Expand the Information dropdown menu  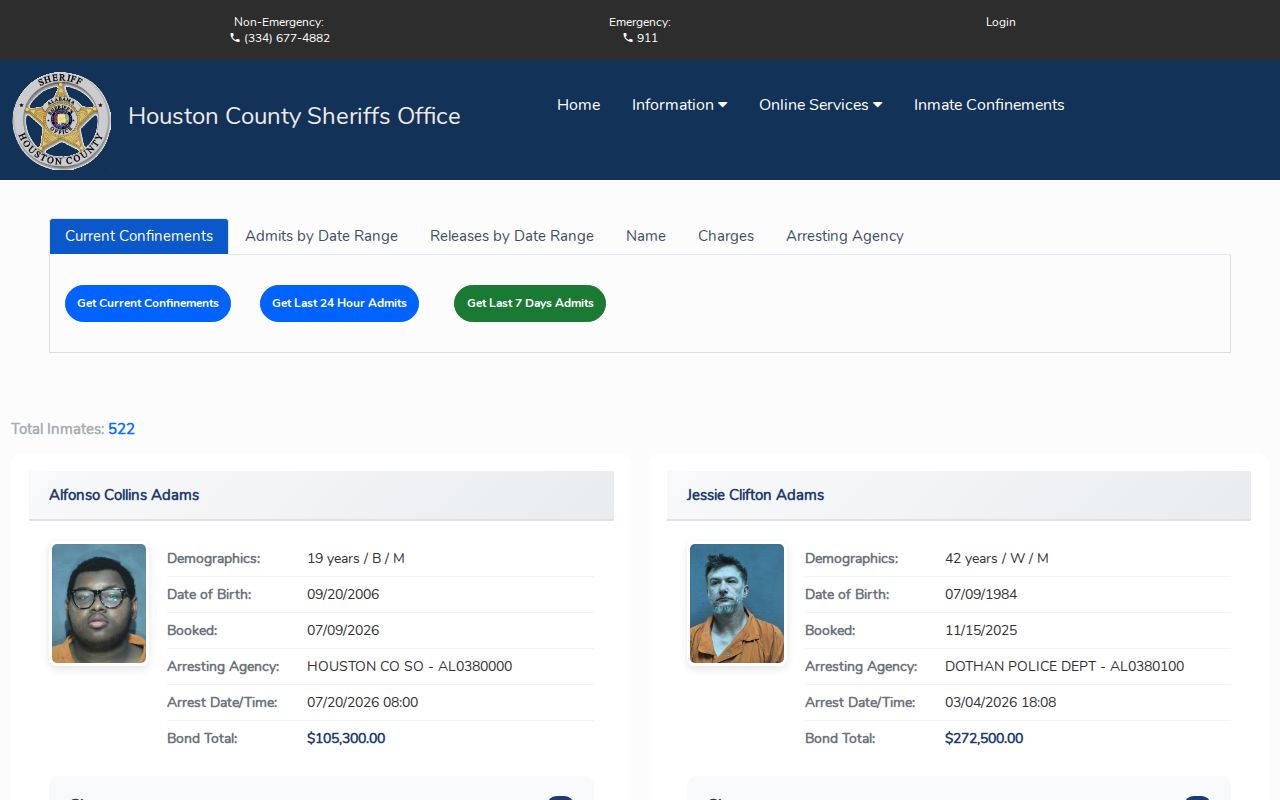679,105
